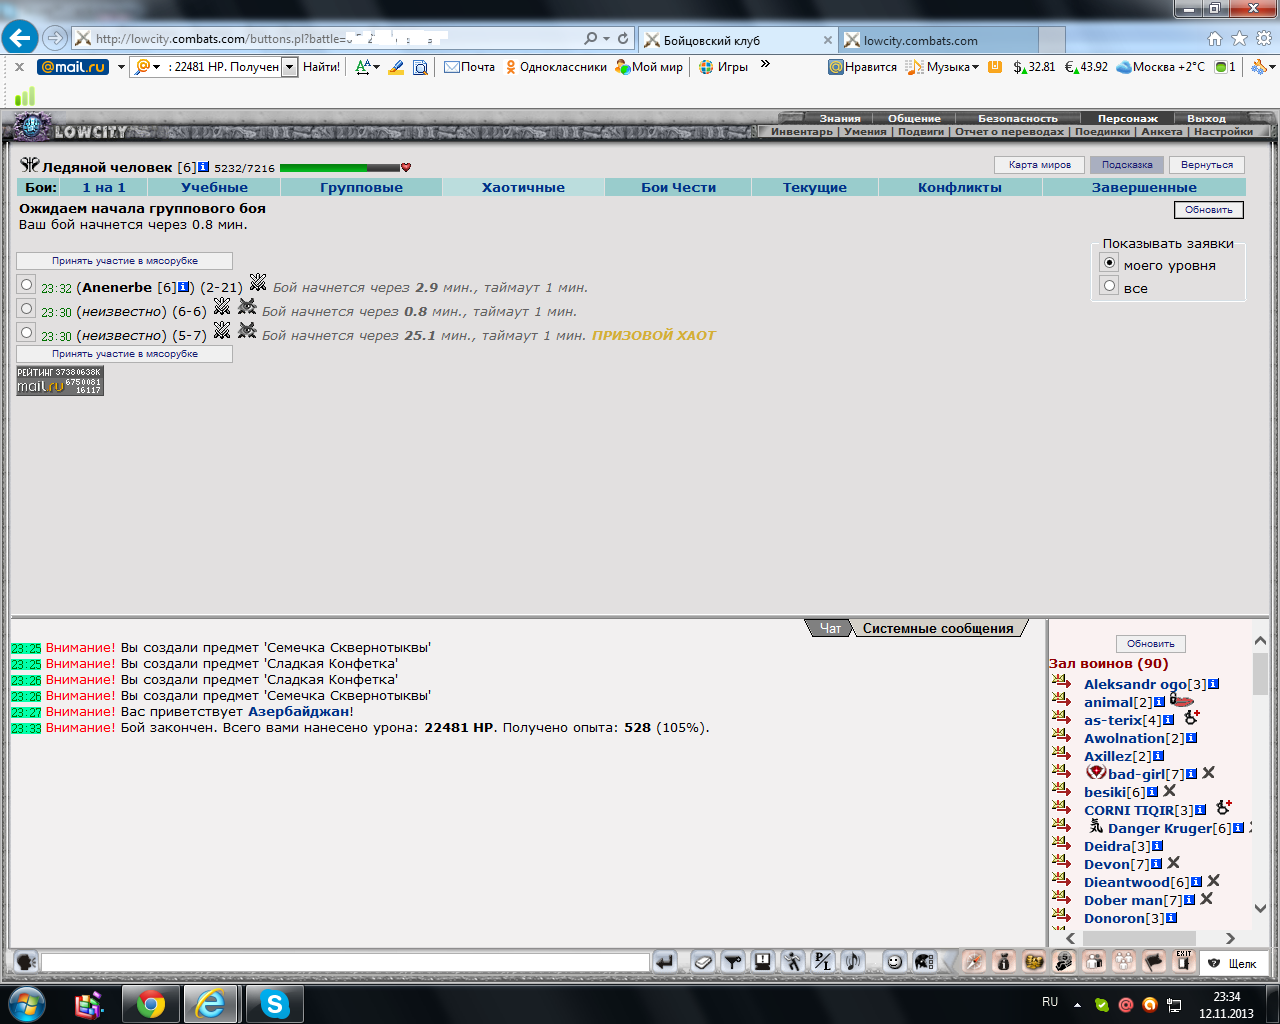Image resolution: width=1280 pixels, height=1024 pixels.
Task: Toggle the P/L transliteration icon
Action: [x=823, y=962]
